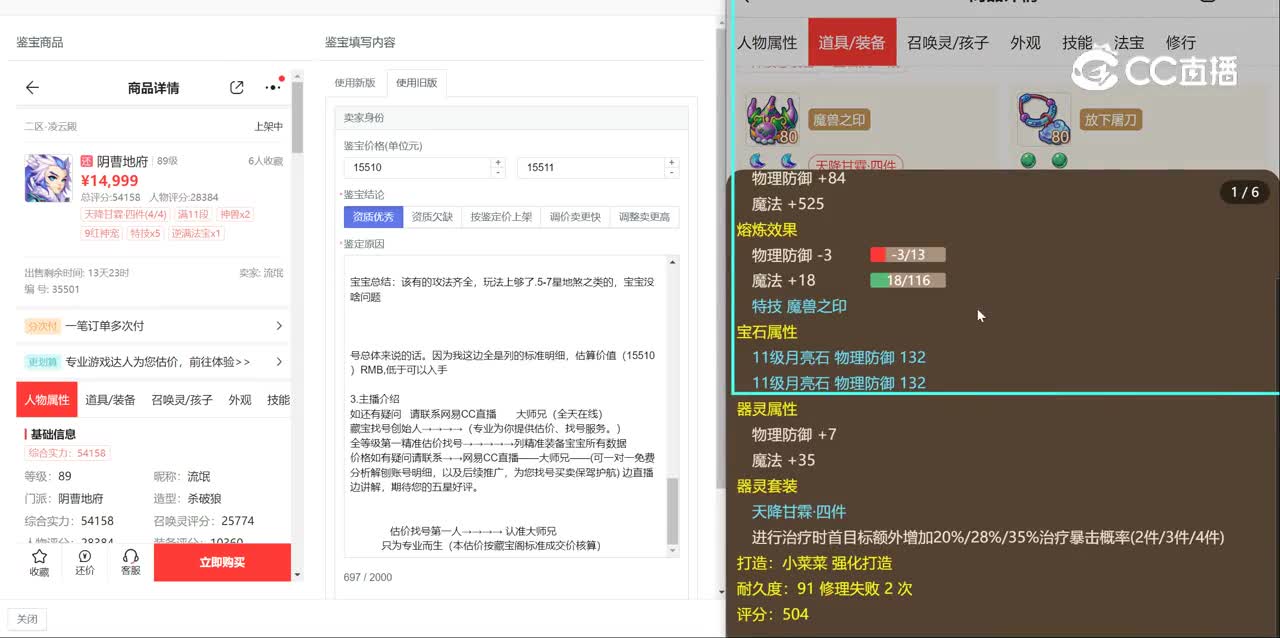Click the 评分: 504 line
This screenshot has height=638, width=1280.
coord(773,614)
